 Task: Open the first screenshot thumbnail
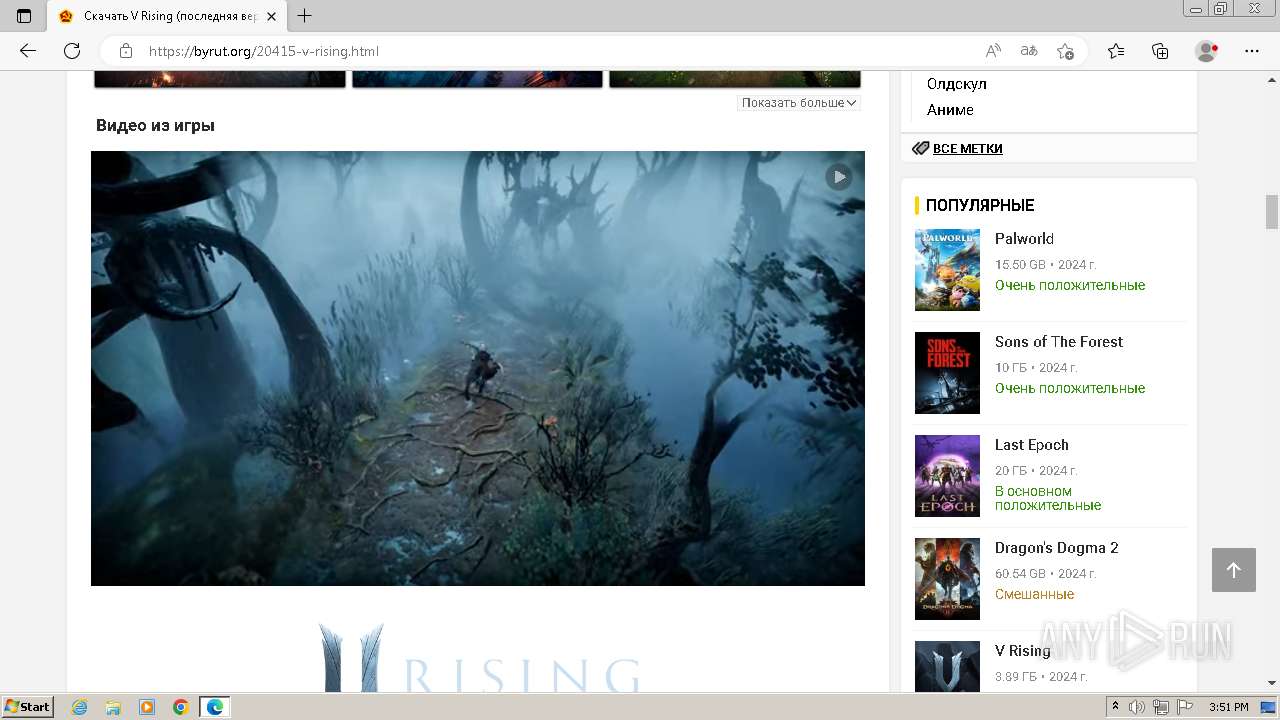220,79
